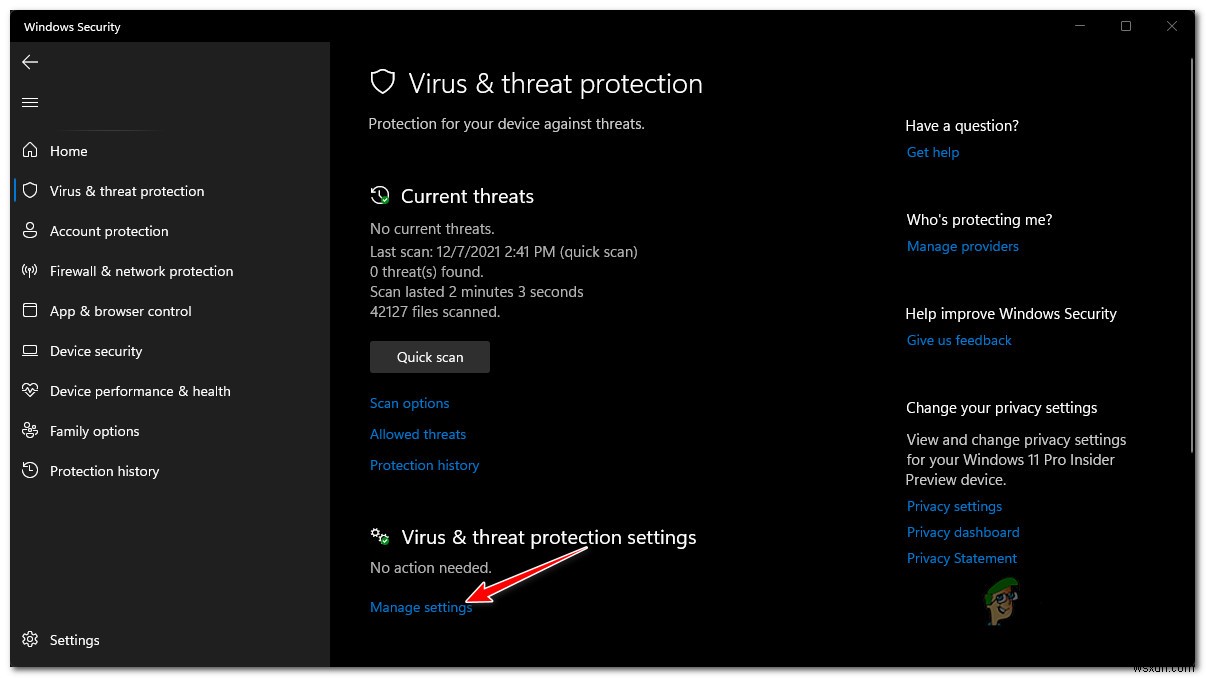Open Device performance & health
This screenshot has width=1206, height=678.
click(x=140, y=391)
